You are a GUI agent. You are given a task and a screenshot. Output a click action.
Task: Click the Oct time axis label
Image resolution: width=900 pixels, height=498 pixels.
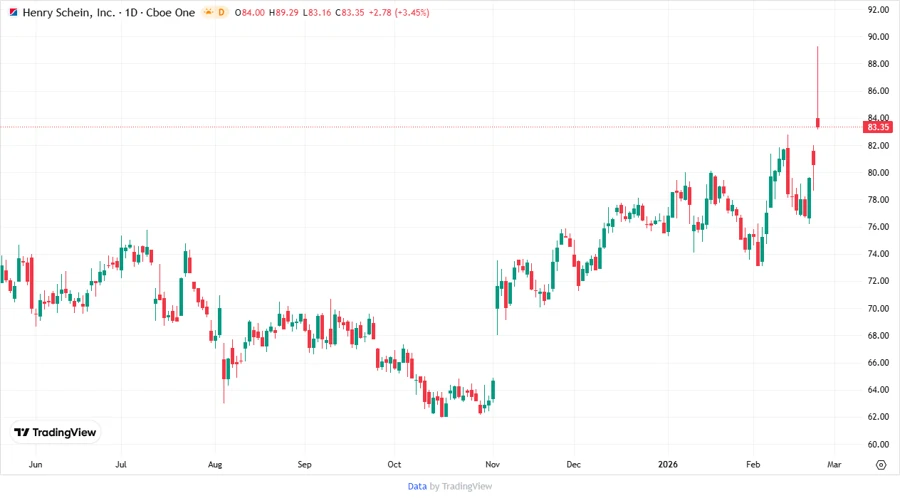click(394, 464)
